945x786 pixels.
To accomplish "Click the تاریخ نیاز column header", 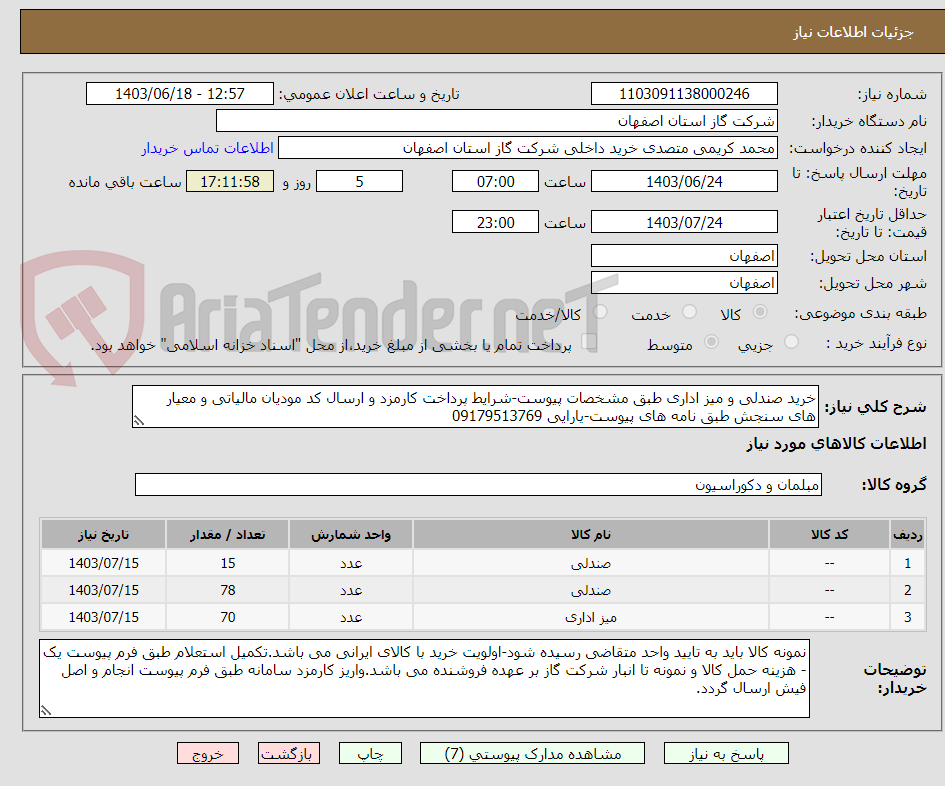I will (103, 535).
